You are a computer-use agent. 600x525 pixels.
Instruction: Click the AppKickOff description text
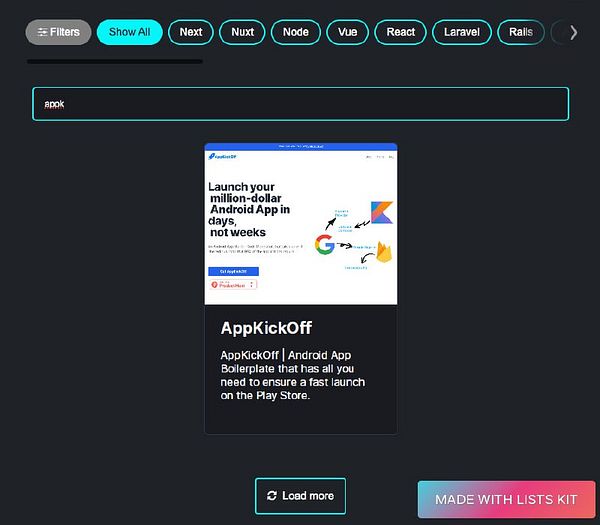[293, 375]
